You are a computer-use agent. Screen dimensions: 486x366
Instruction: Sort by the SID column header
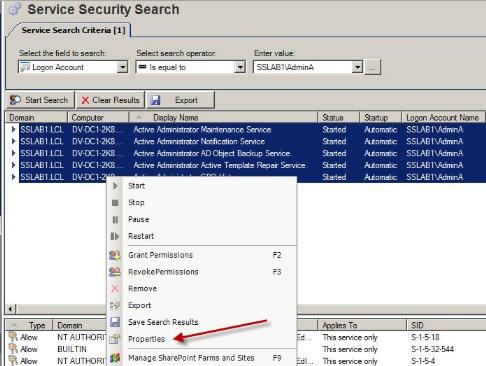(446, 325)
